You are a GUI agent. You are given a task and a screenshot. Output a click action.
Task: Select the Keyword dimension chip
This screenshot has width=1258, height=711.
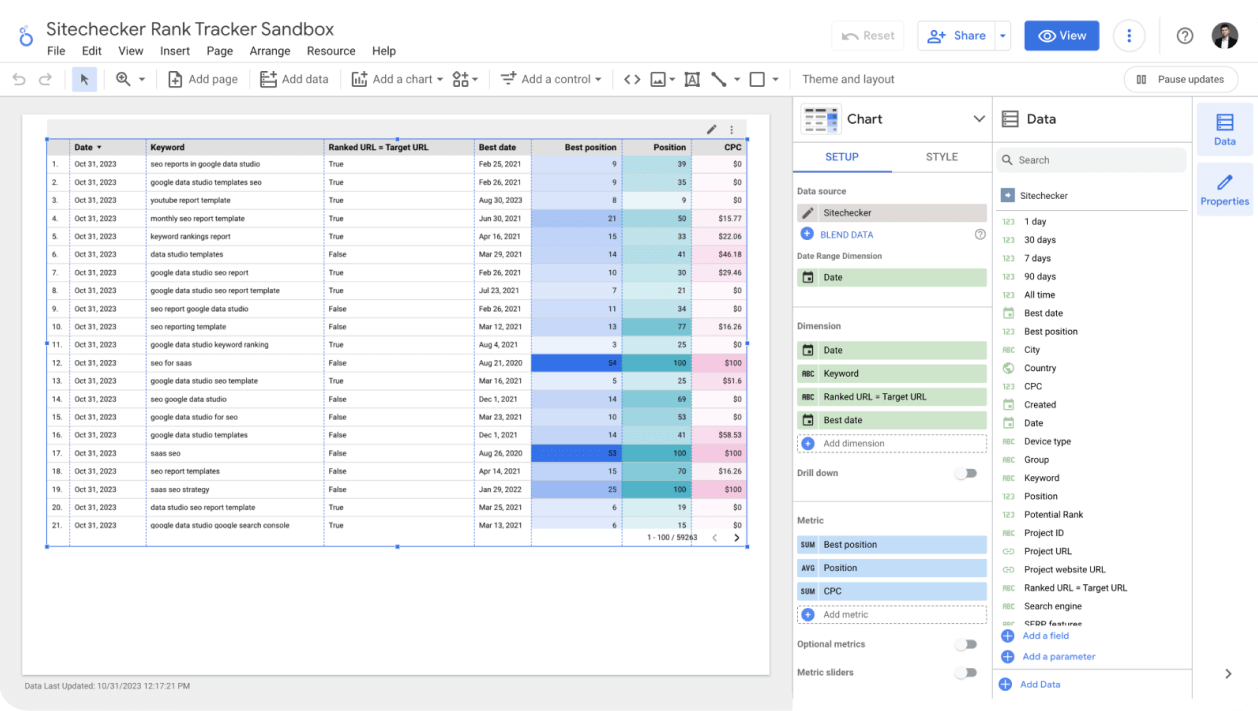click(892, 373)
